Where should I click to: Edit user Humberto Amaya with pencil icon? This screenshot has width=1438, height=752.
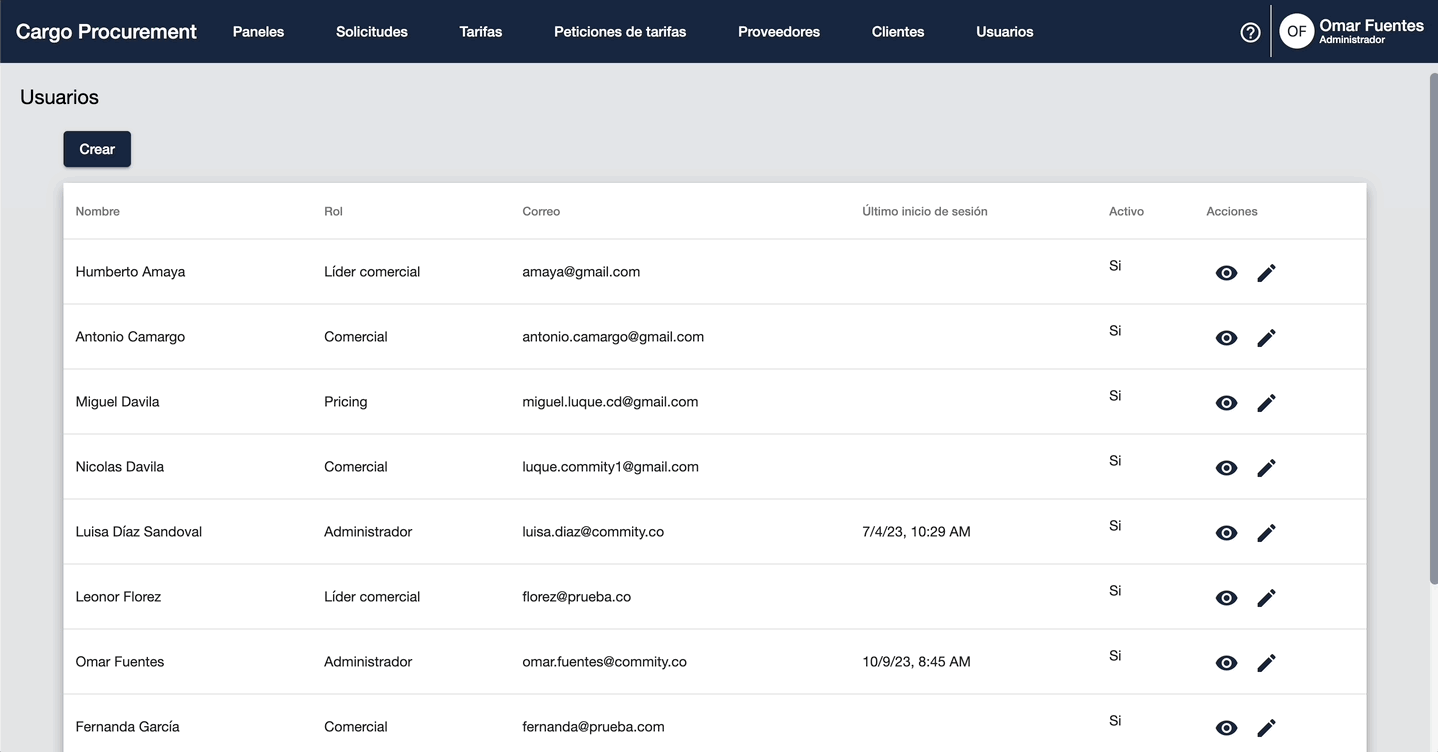1266,273
